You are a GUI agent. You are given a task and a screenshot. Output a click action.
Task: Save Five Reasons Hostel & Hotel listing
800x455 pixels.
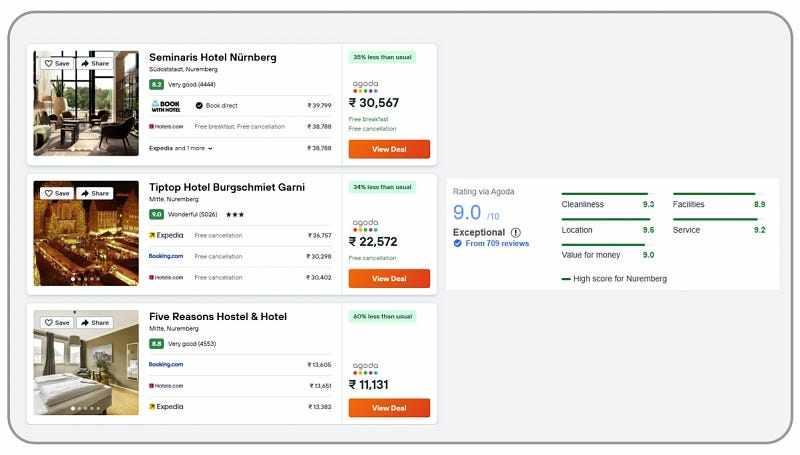coord(56,323)
